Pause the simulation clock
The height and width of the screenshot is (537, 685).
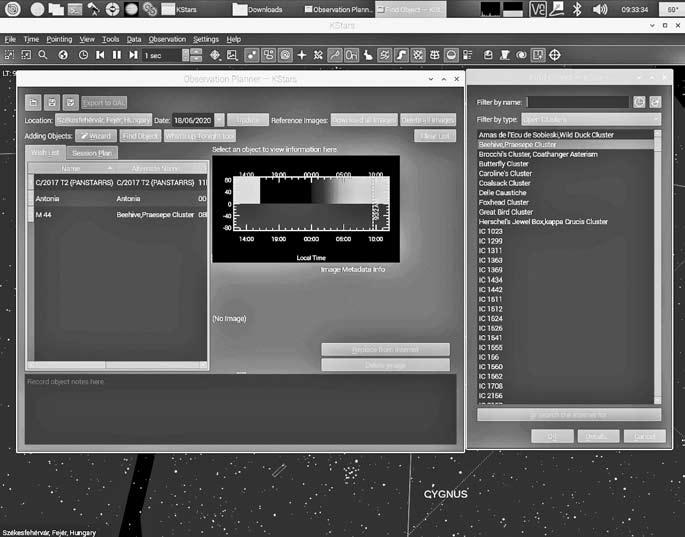pos(117,55)
